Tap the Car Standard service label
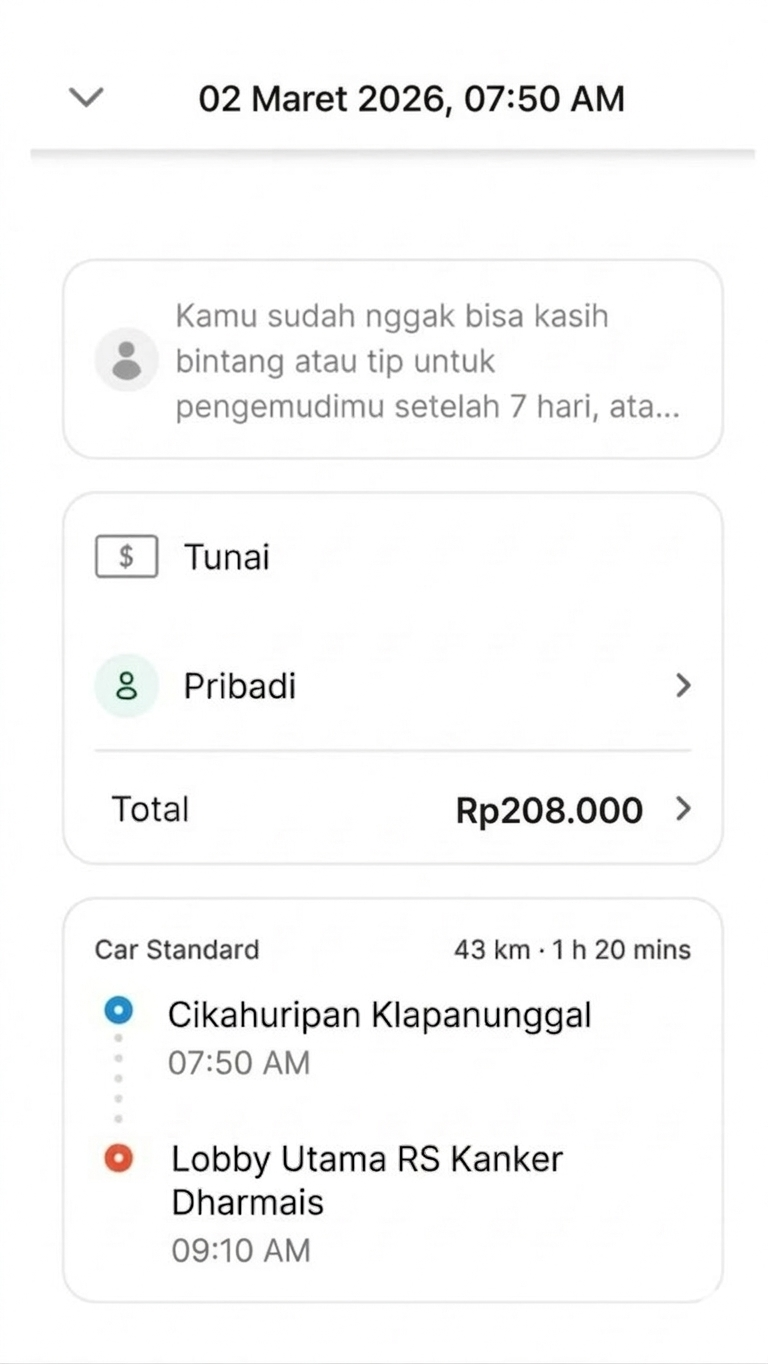Screen dimensions: 768x1364 coord(177,949)
